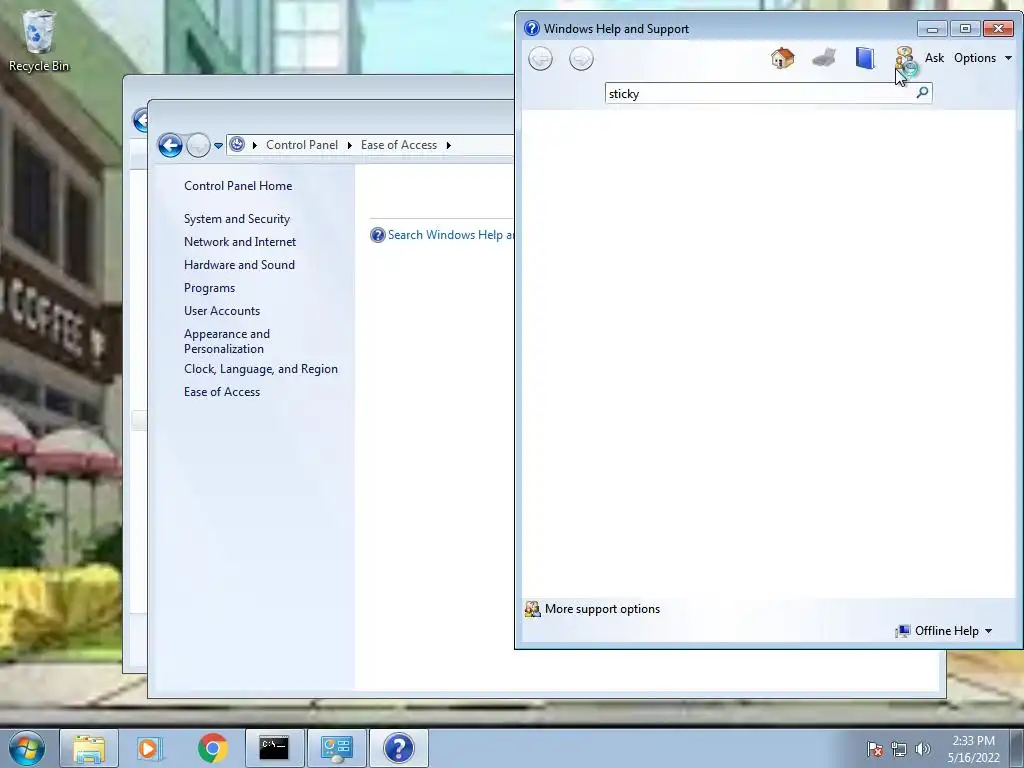Viewport: 1024px width, 768px height.
Task: Click the Ask support people icon
Action: click(906, 61)
